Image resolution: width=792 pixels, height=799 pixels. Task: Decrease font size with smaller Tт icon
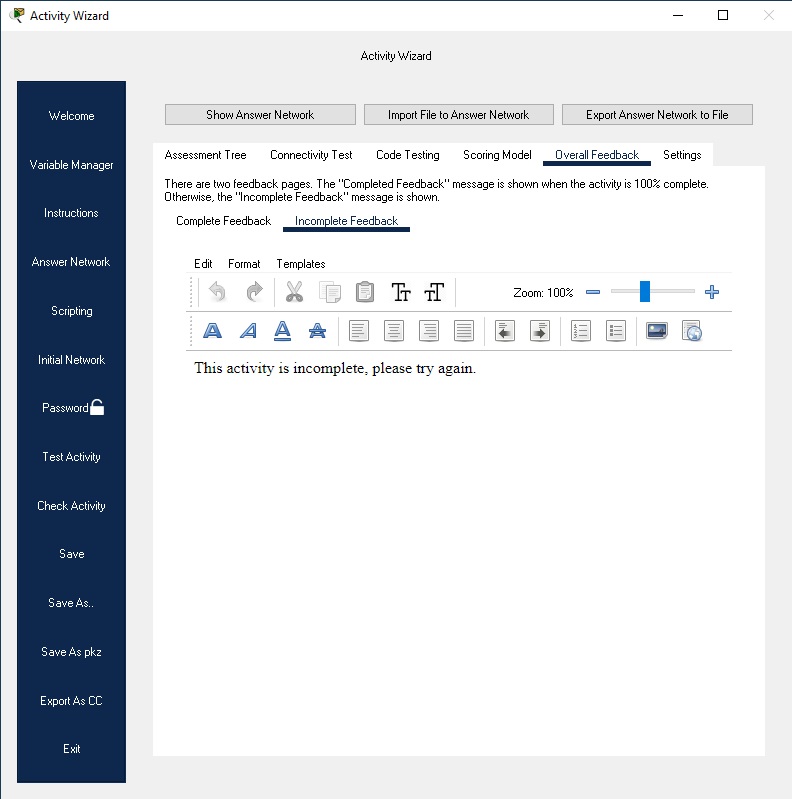point(401,292)
